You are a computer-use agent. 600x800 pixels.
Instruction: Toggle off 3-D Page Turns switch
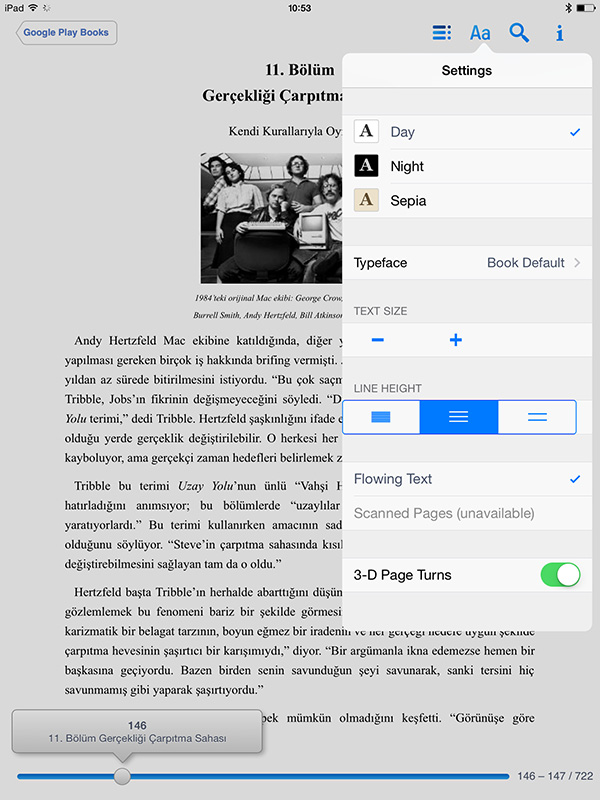click(x=560, y=575)
